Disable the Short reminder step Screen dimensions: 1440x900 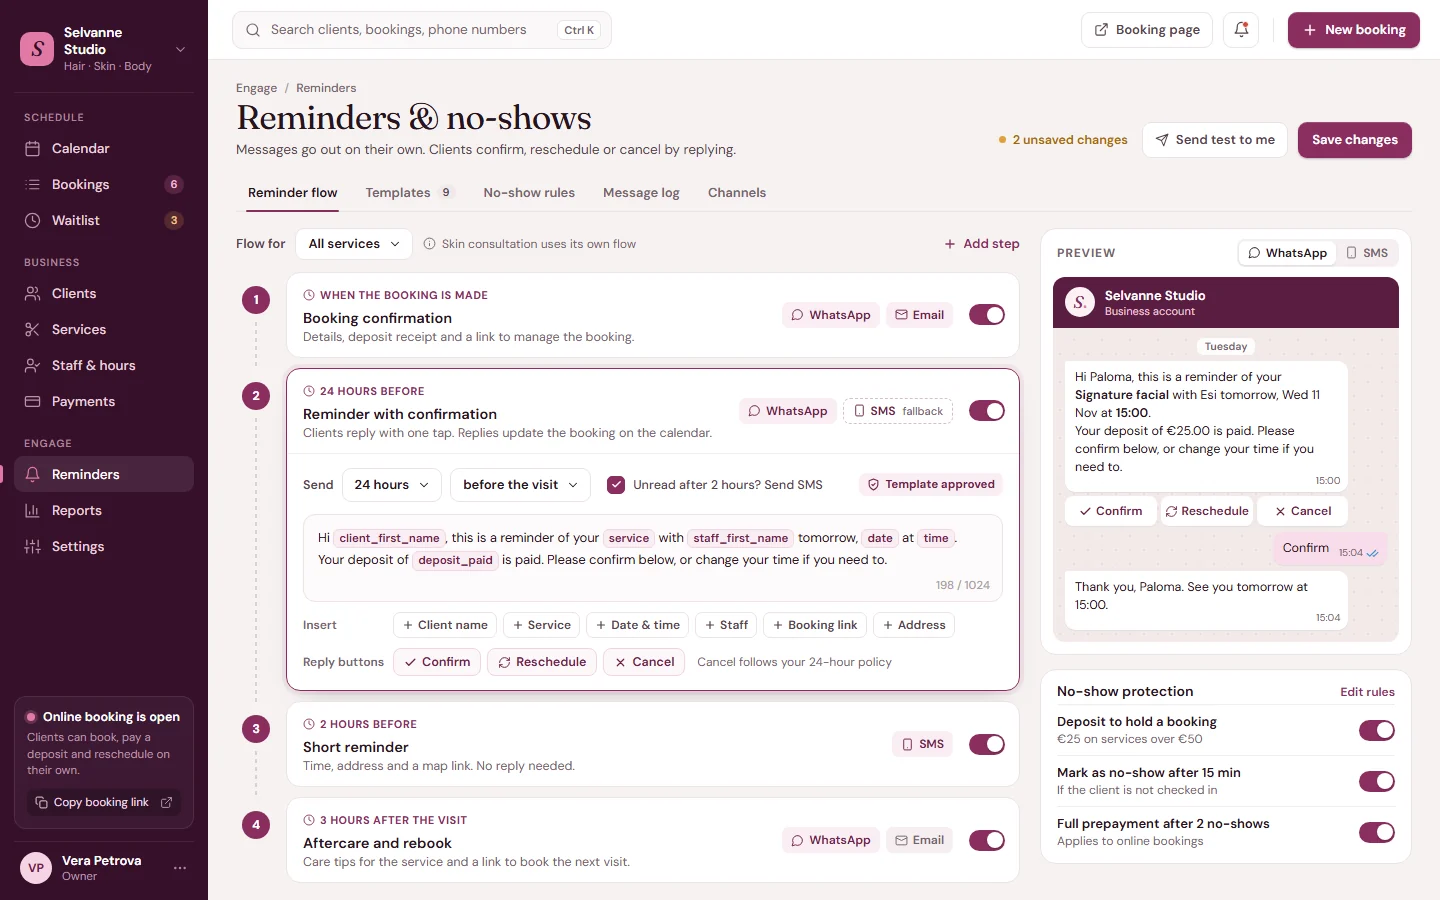click(x=987, y=744)
